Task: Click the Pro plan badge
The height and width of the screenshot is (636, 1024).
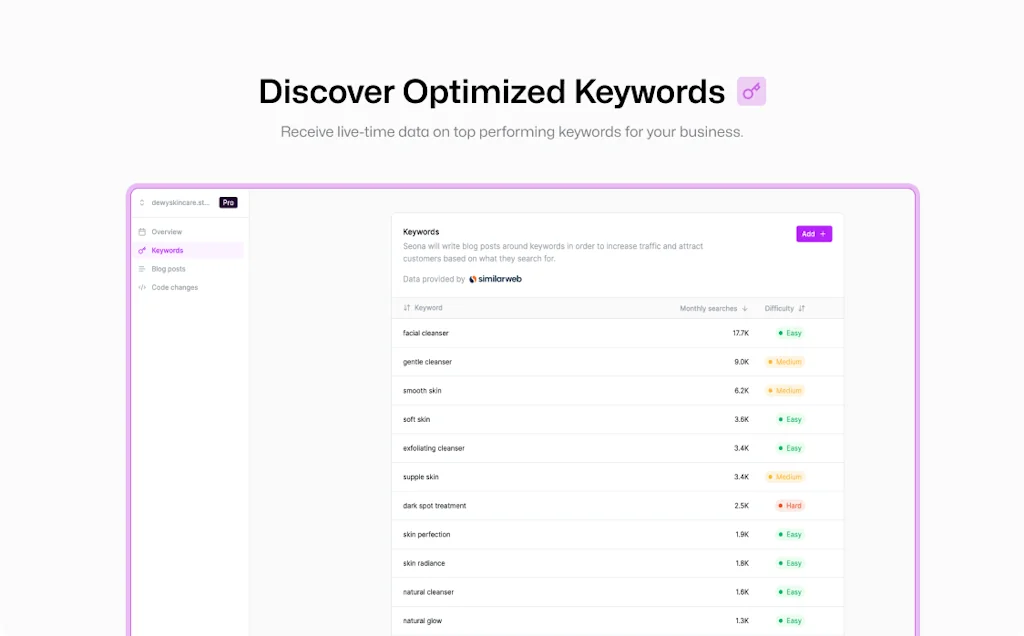Action: [228, 202]
